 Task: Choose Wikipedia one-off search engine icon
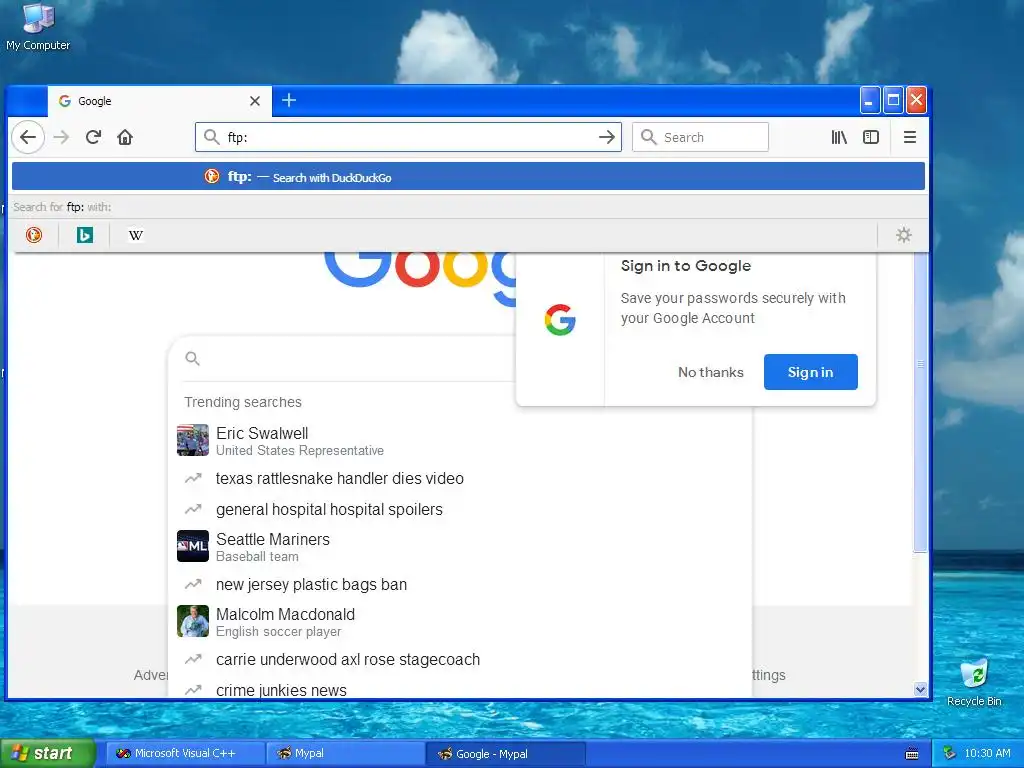click(x=136, y=235)
